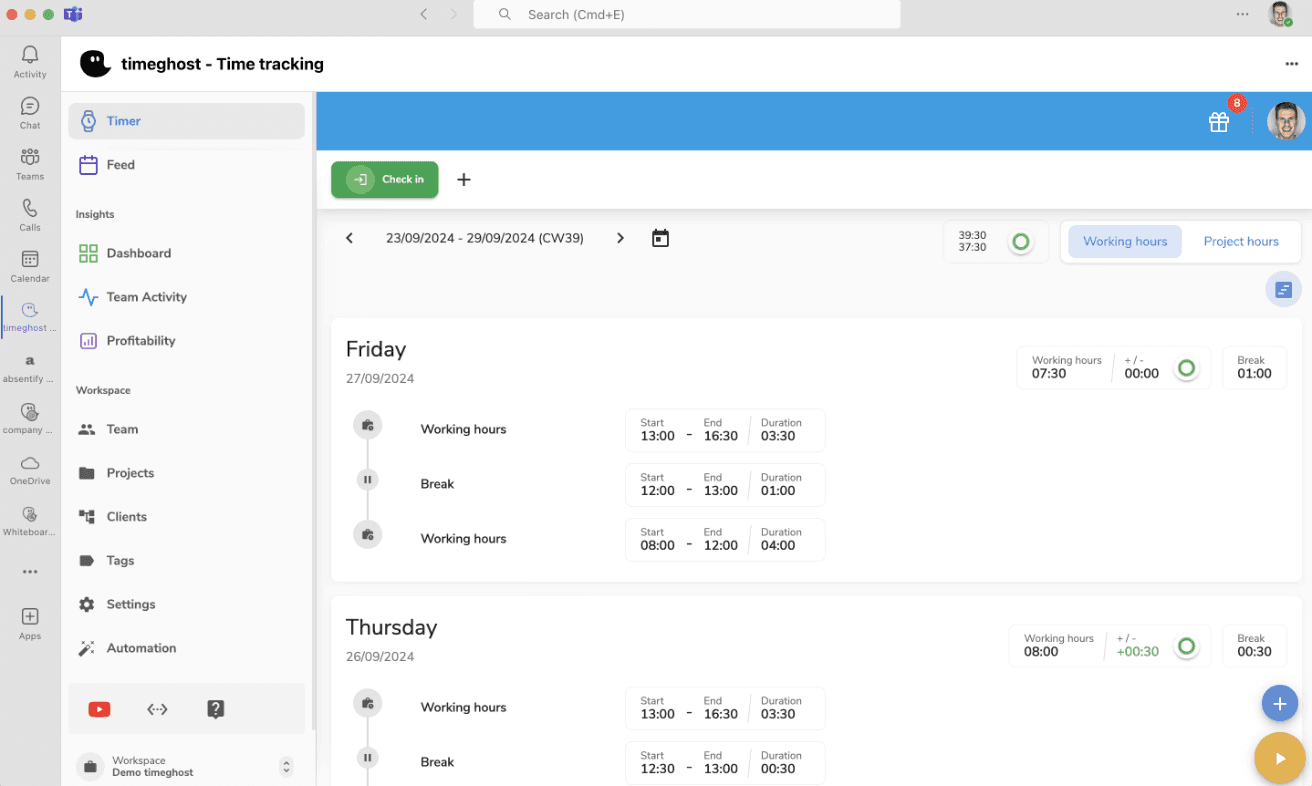
Task: Go to the previous week
Action: click(349, 238)
